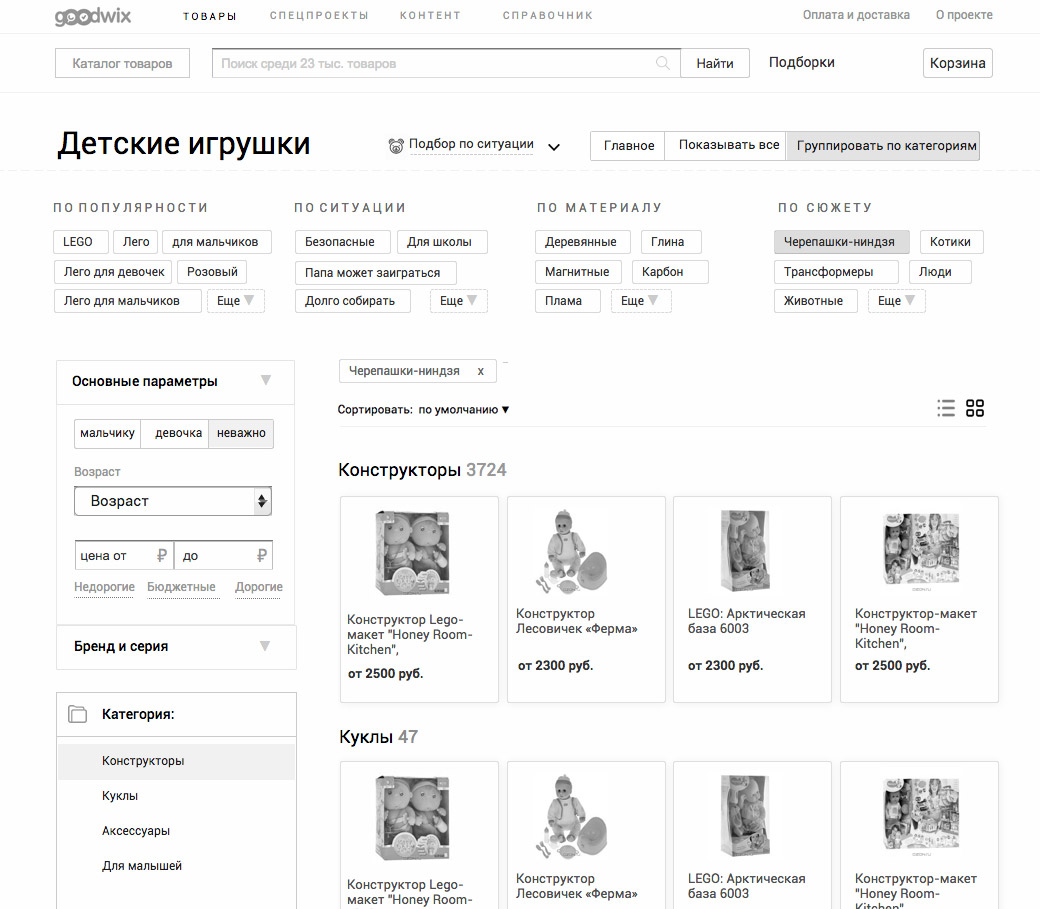This screenshot has width=1040, height=909.
Task: Click Папа может заиграться tag
Action: click(375, 273)
